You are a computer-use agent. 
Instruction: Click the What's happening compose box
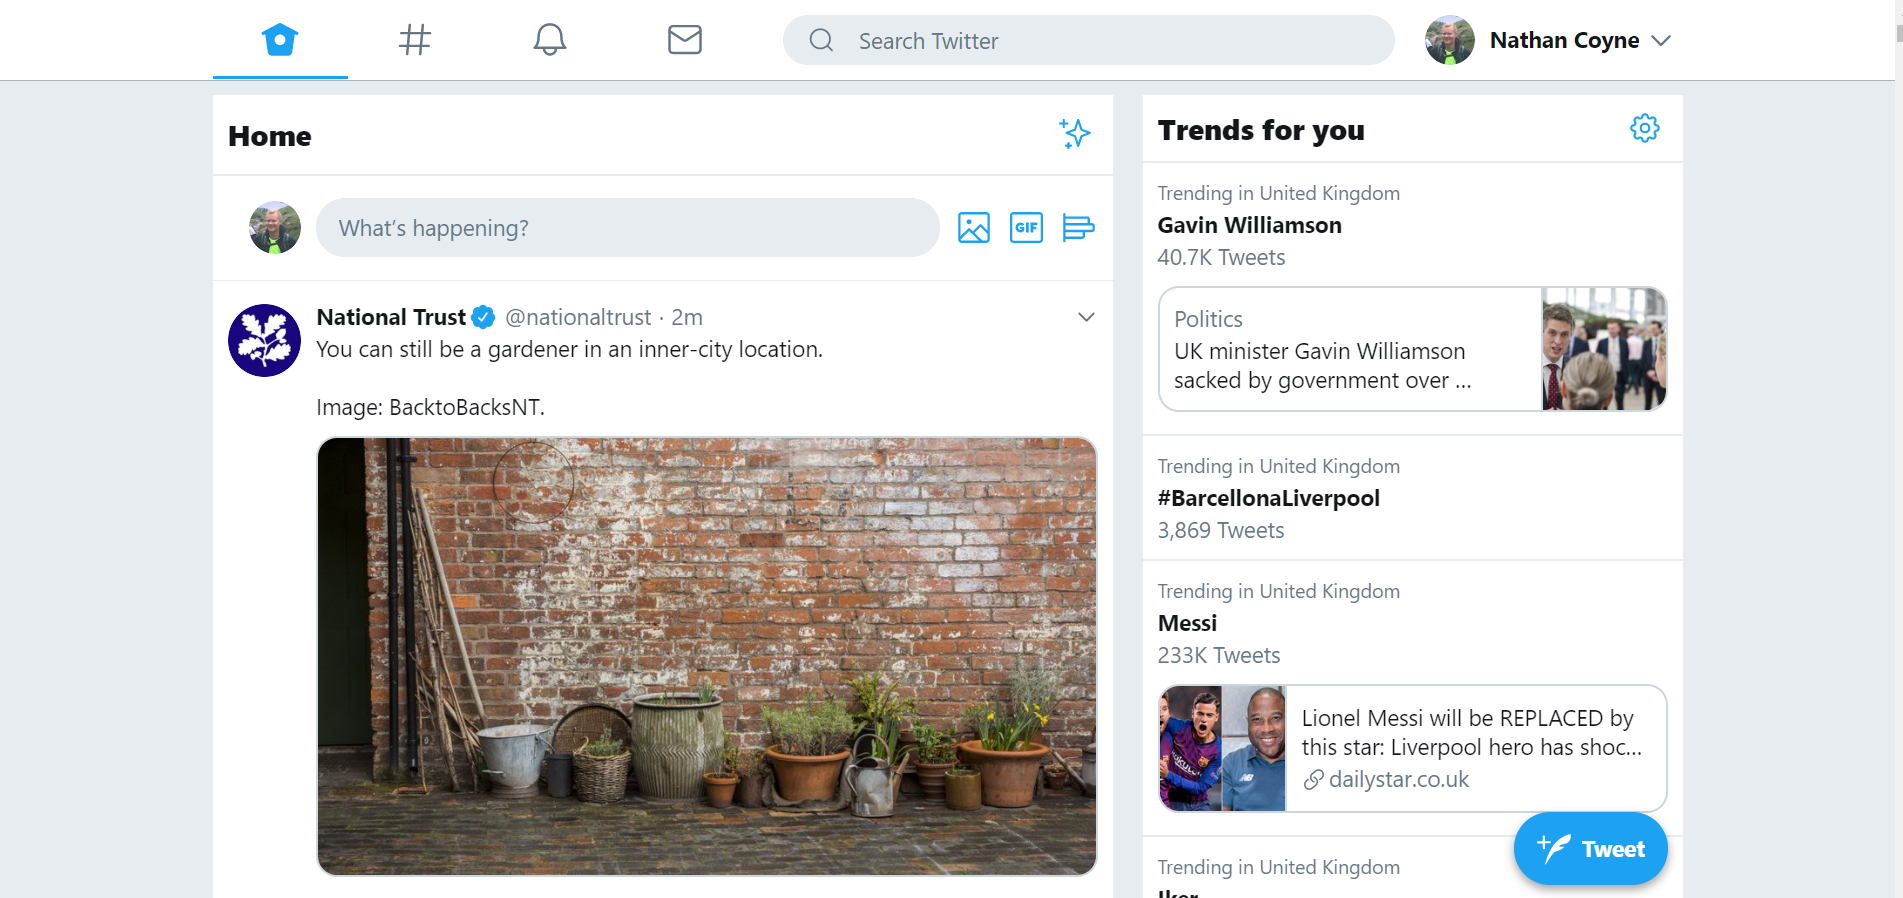pyautogui.click(x=627, y=228)
